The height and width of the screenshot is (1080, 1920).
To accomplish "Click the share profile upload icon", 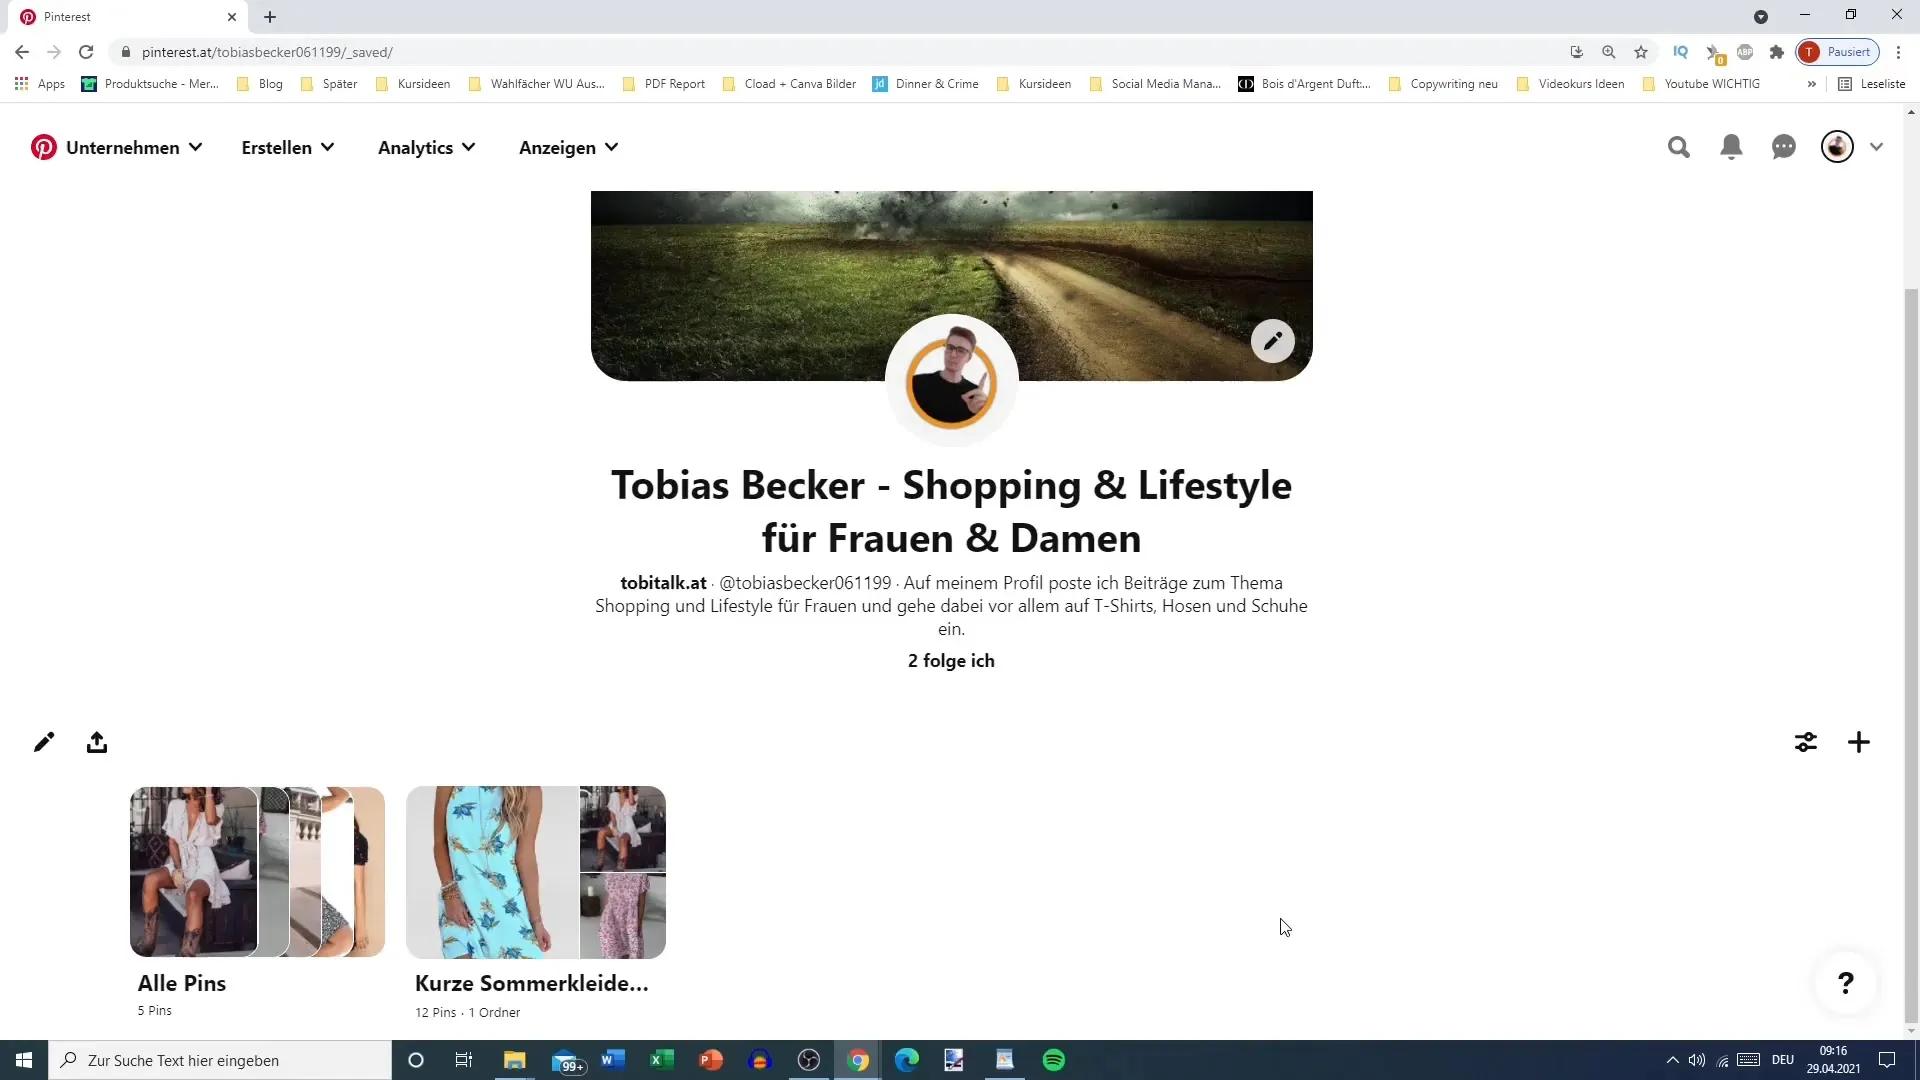I will [98, 741].
